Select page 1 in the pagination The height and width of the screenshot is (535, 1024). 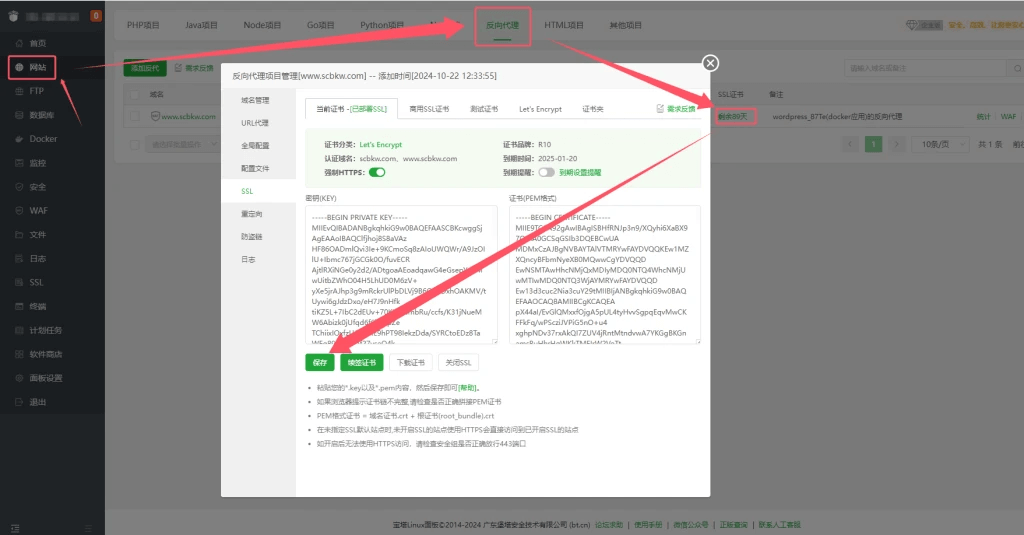[873, 144]
